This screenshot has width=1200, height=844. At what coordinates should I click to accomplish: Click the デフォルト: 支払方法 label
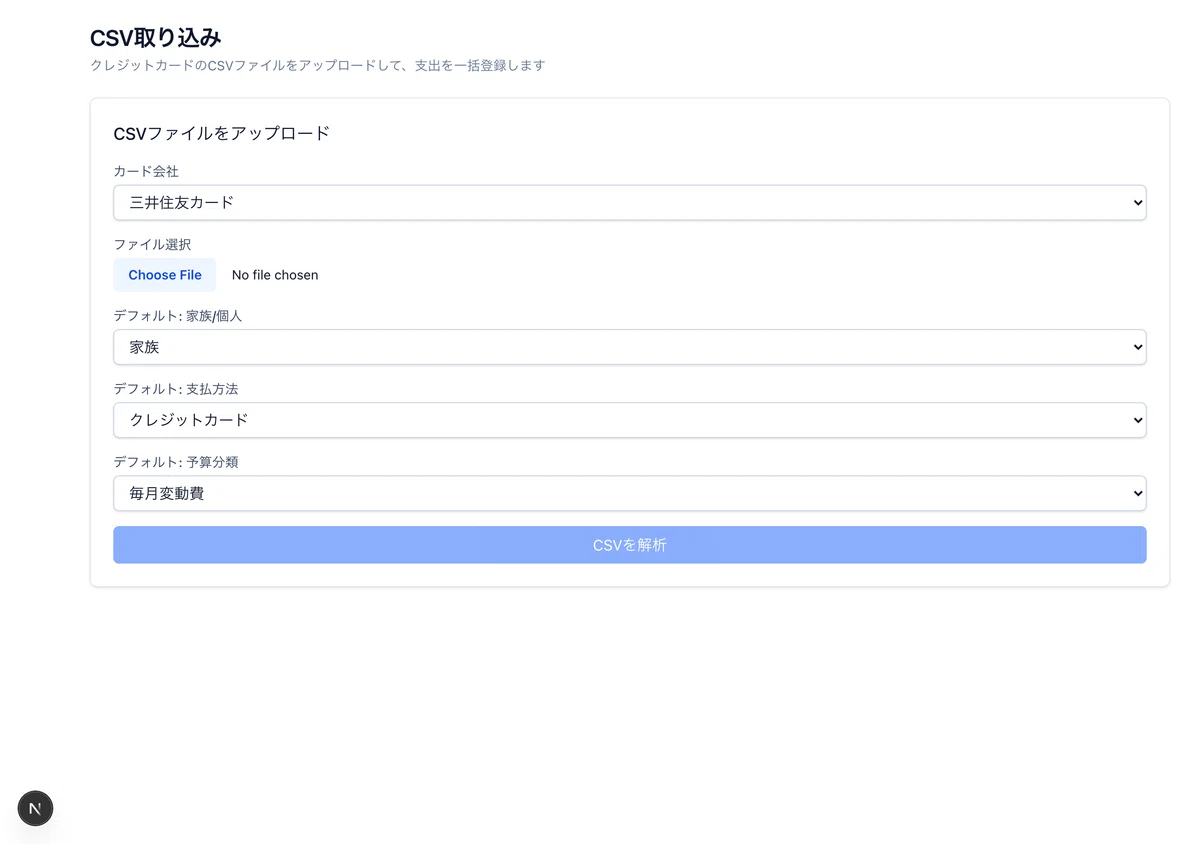176,389
